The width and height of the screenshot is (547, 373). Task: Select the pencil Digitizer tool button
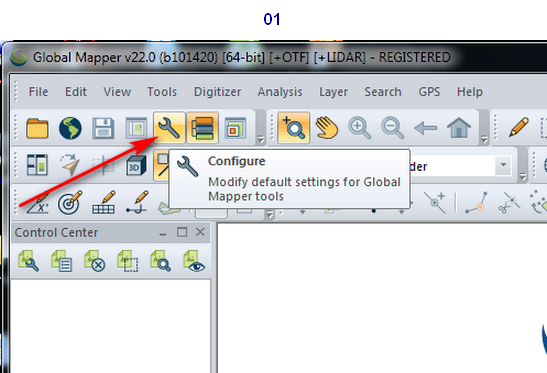point(518,127)
